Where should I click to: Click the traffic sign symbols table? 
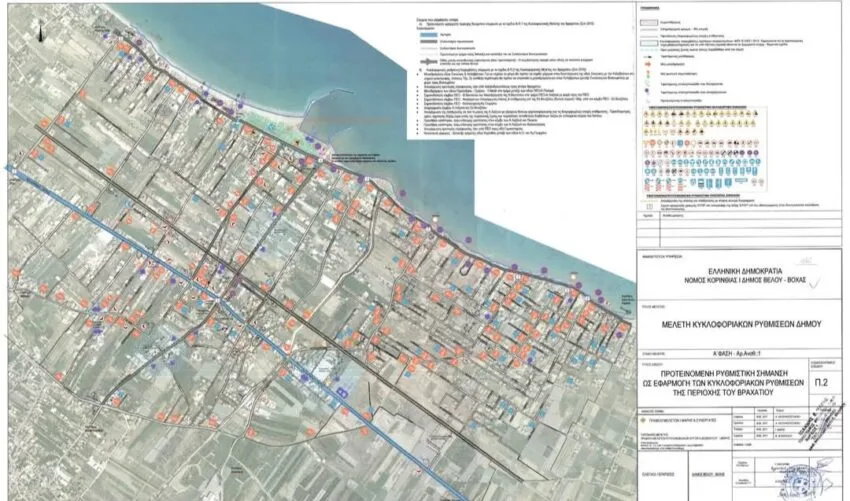coord(705,150)
